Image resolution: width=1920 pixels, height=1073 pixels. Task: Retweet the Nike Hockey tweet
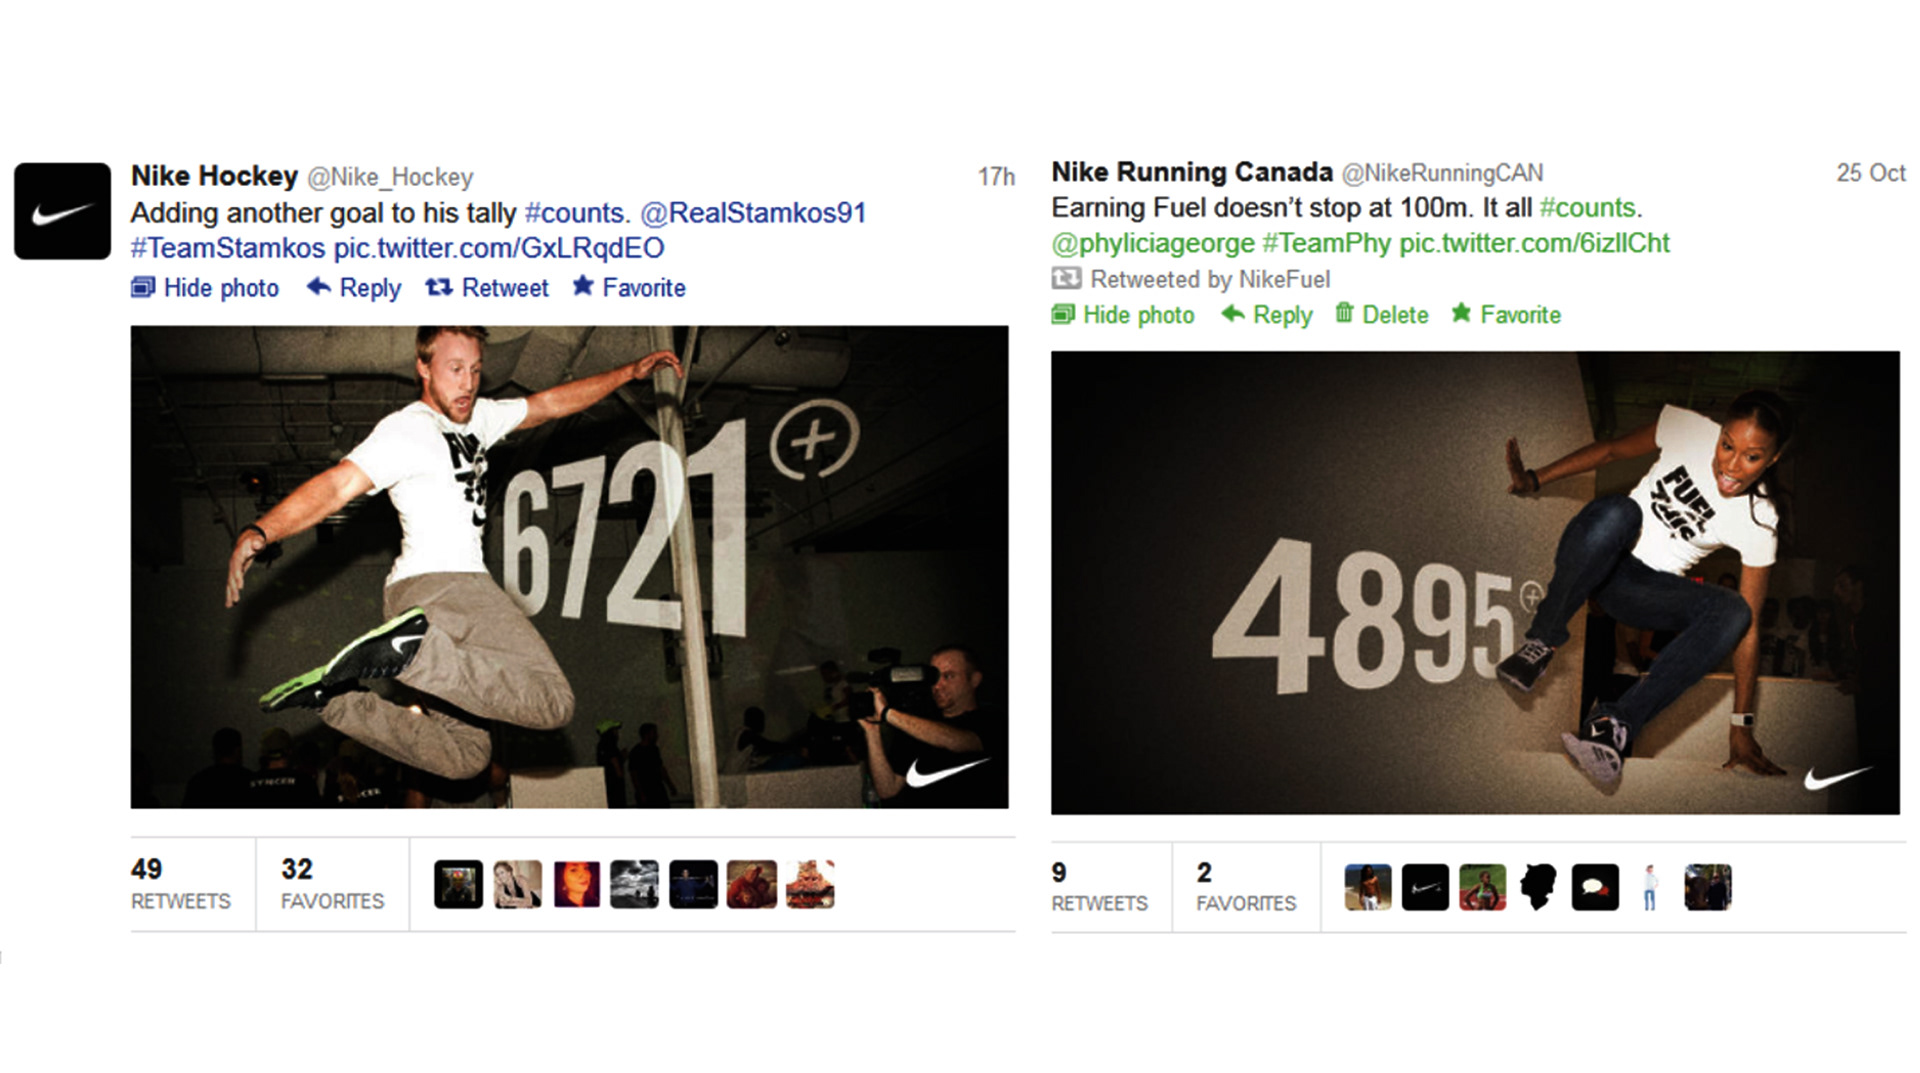tap(487, 288)
